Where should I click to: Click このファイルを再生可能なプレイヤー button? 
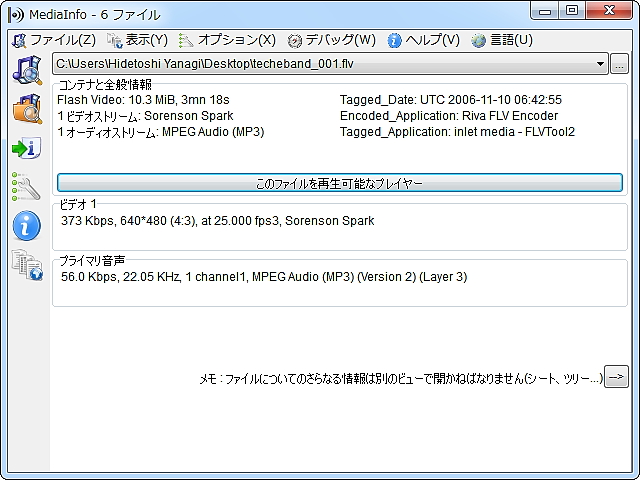click(340, 183)
